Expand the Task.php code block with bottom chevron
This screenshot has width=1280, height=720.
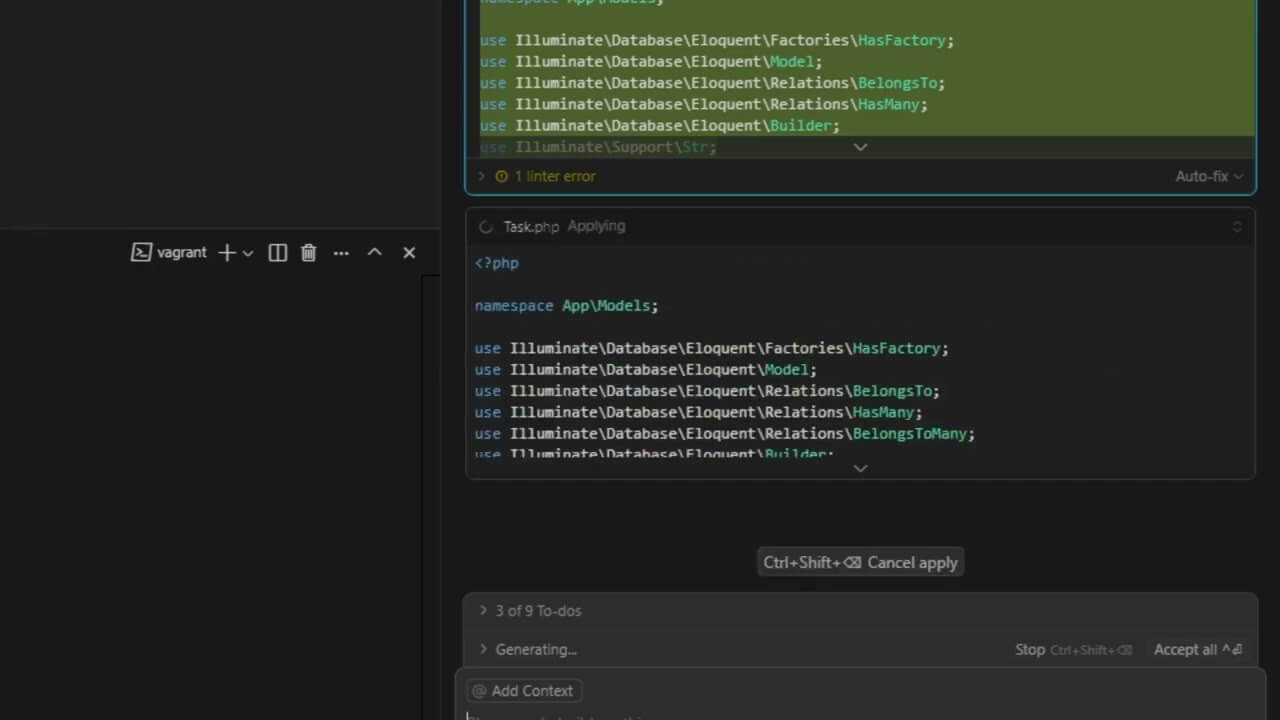[860, 468]
